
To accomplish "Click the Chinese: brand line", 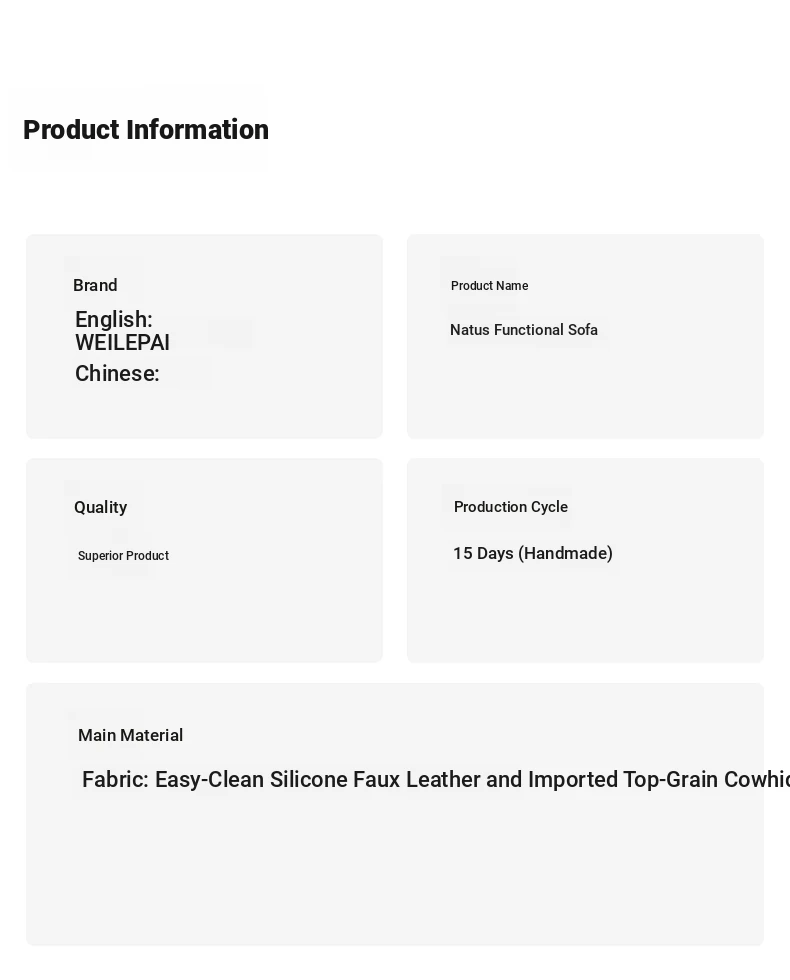I will pyautogui.click(x=118, y=373).
